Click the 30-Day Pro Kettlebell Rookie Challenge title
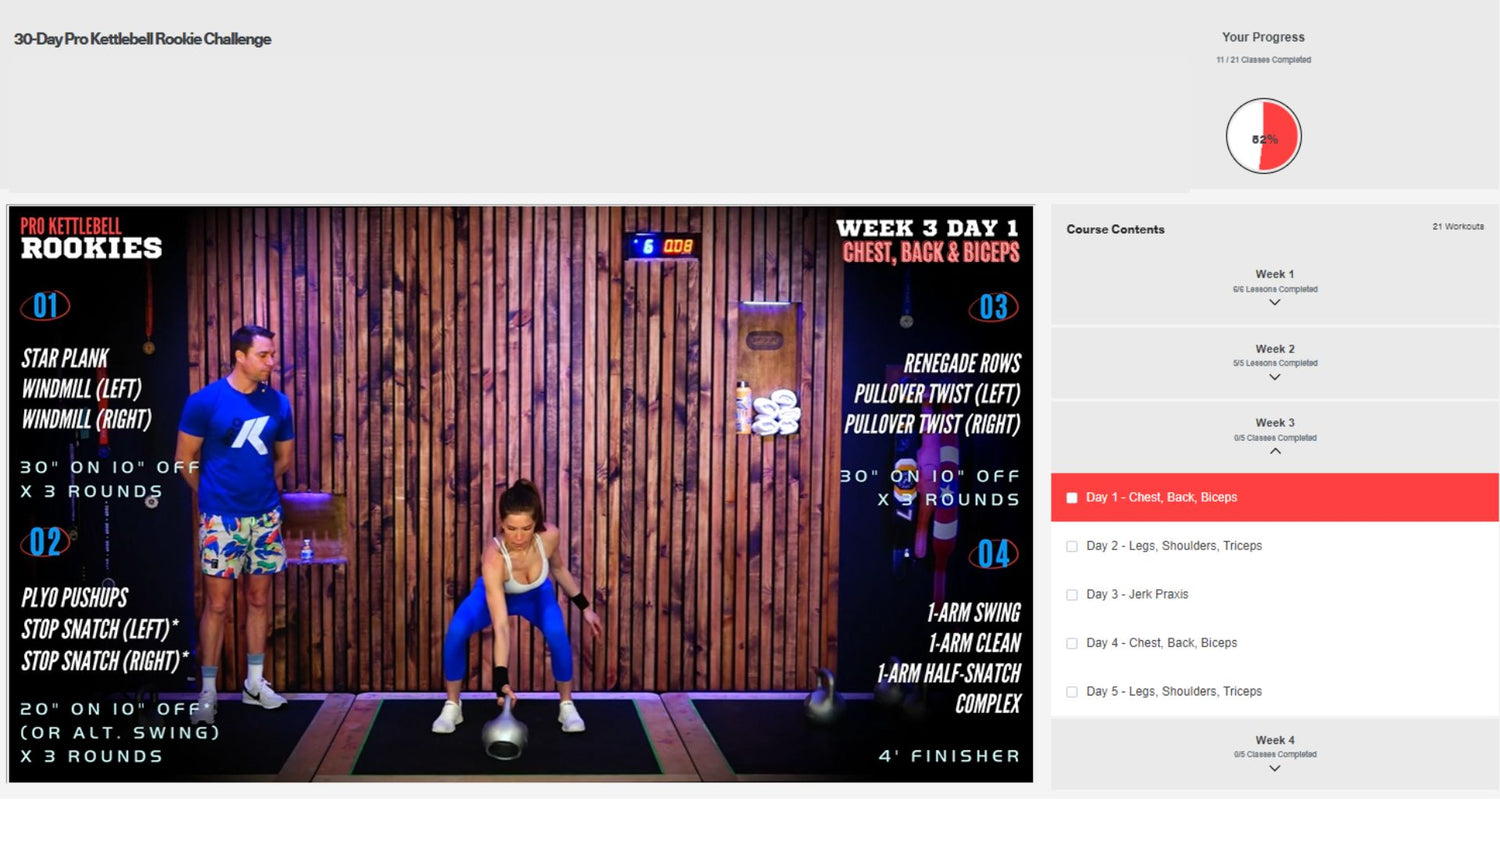The width and height of the screenshot is (1500, 844). click(x=142, y=39)
